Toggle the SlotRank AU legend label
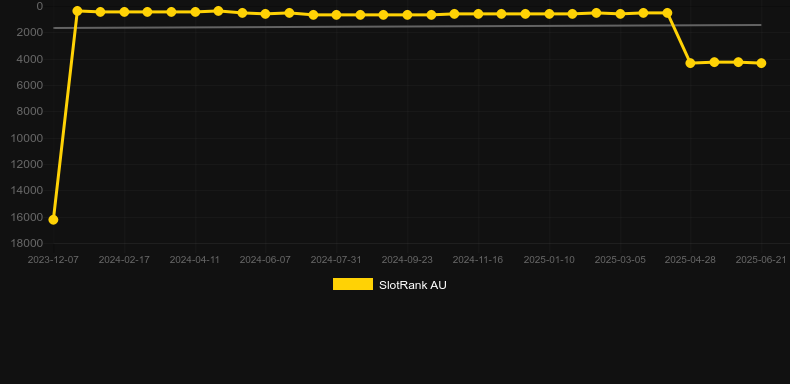 413,285
